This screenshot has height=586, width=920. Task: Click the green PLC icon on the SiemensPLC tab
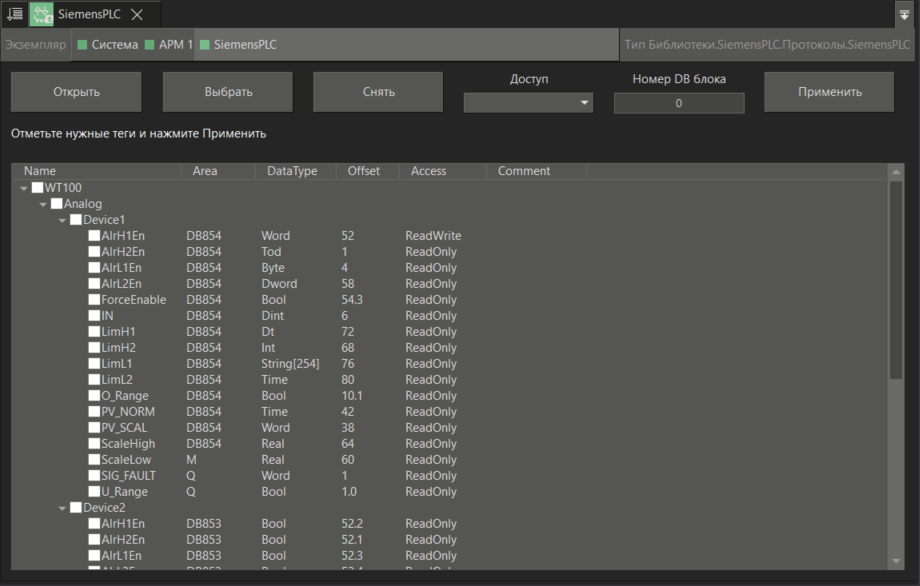point(40,14)
